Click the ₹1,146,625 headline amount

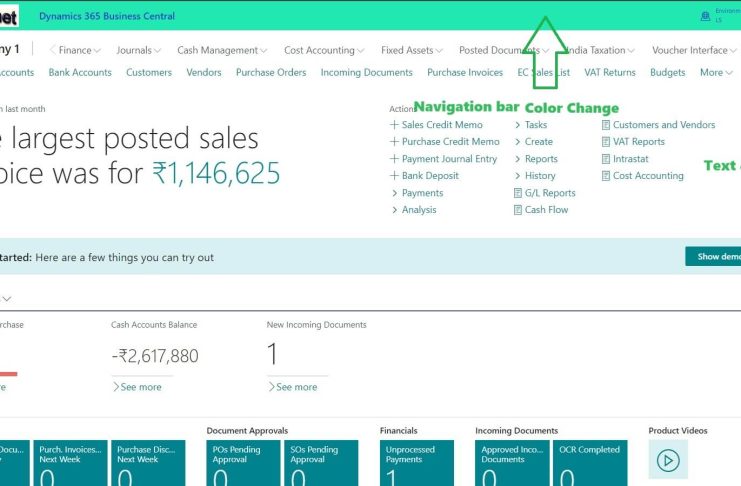point(216,173)
